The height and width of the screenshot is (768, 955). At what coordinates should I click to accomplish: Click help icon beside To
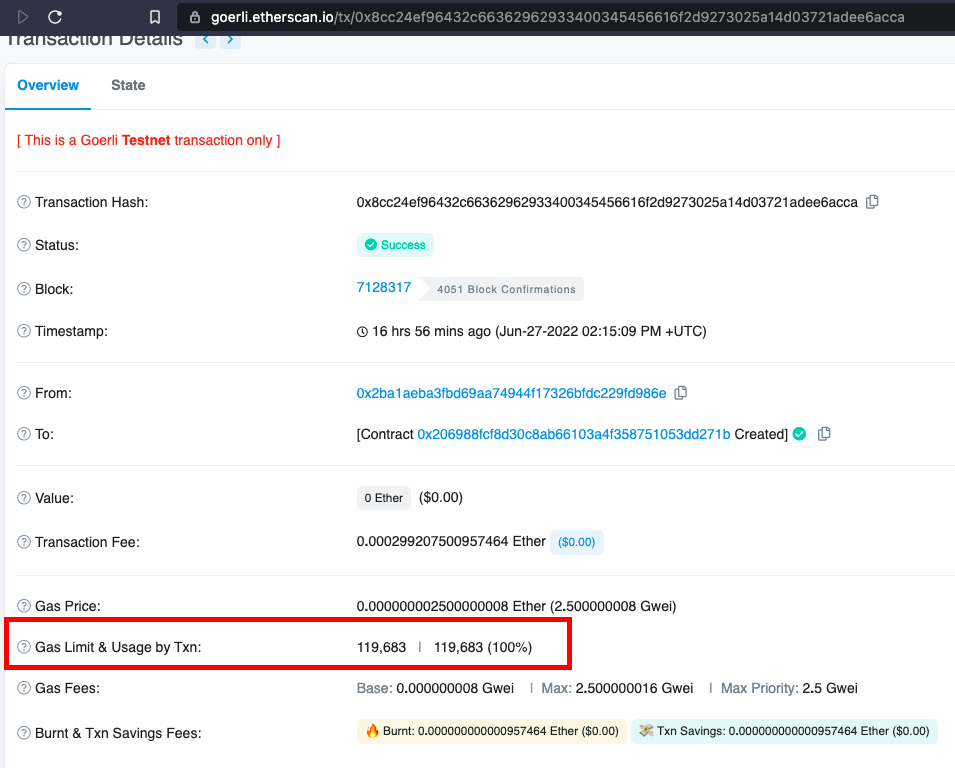(24, 434)
